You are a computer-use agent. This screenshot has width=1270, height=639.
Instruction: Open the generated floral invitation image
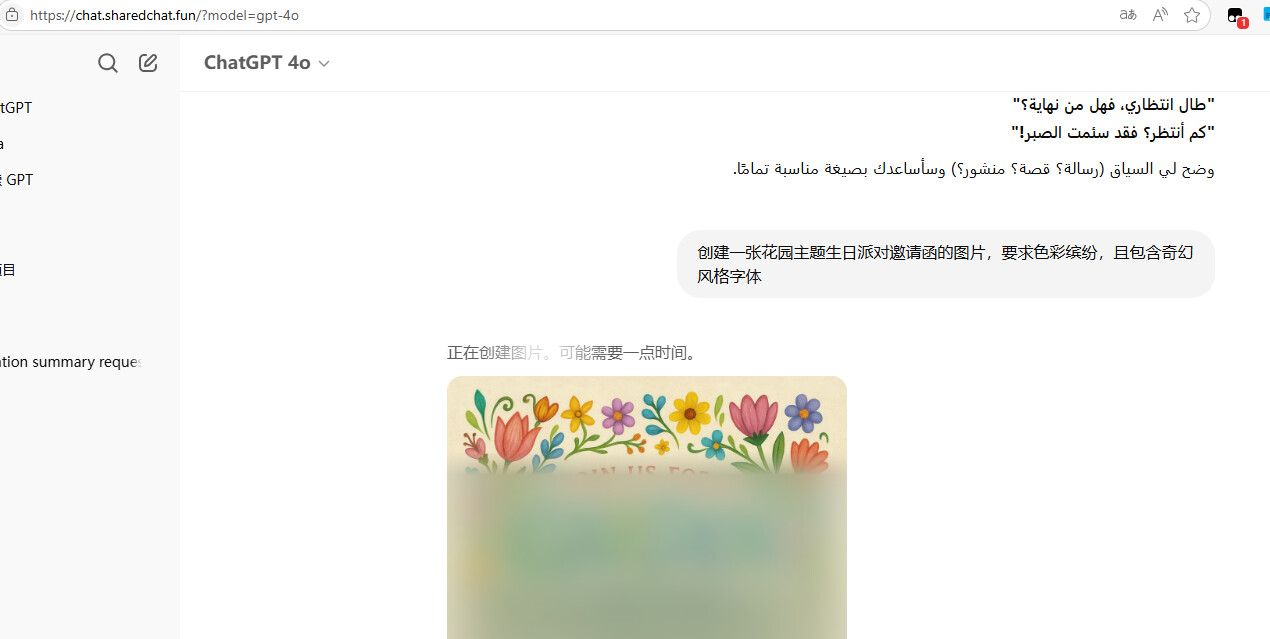pyautogui.click(x=647, y=507)
